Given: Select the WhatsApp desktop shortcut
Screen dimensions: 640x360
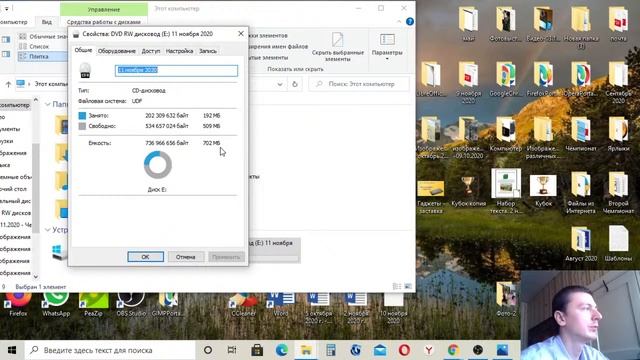Looking at the screenshot, I should point(56,304).
